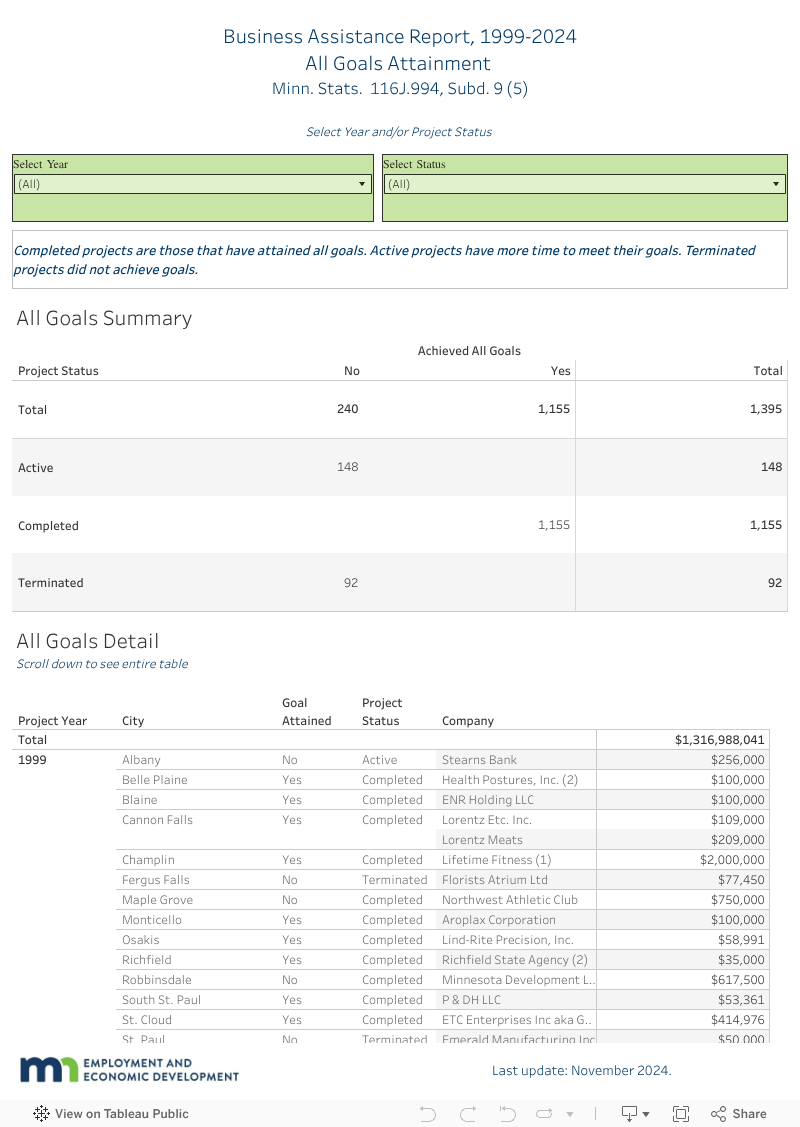Image resolution: width=800 pixels, height=1127 pixels.
Task: Select the Stearns Bank row
Action: [479, 760]
